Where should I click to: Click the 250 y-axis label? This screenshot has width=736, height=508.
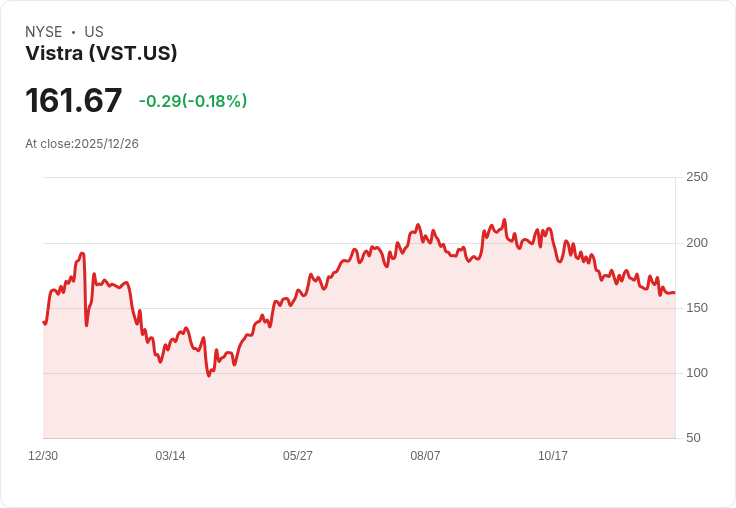point(697,177)
